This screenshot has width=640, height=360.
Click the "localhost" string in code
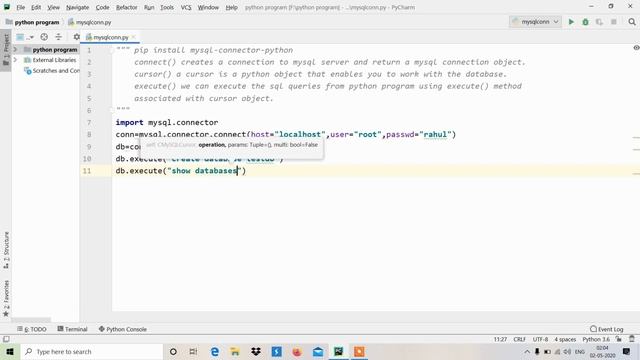tap(300, 134)
